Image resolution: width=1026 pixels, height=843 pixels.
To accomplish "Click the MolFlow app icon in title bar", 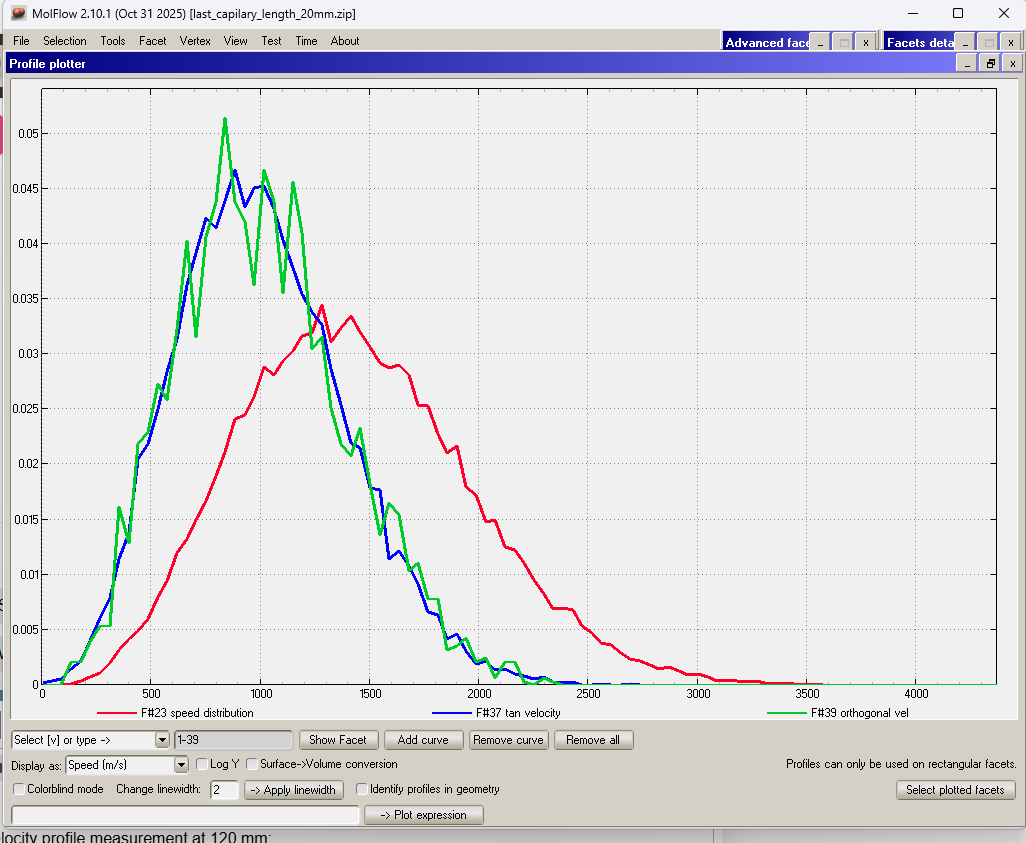I will point(18,13).
